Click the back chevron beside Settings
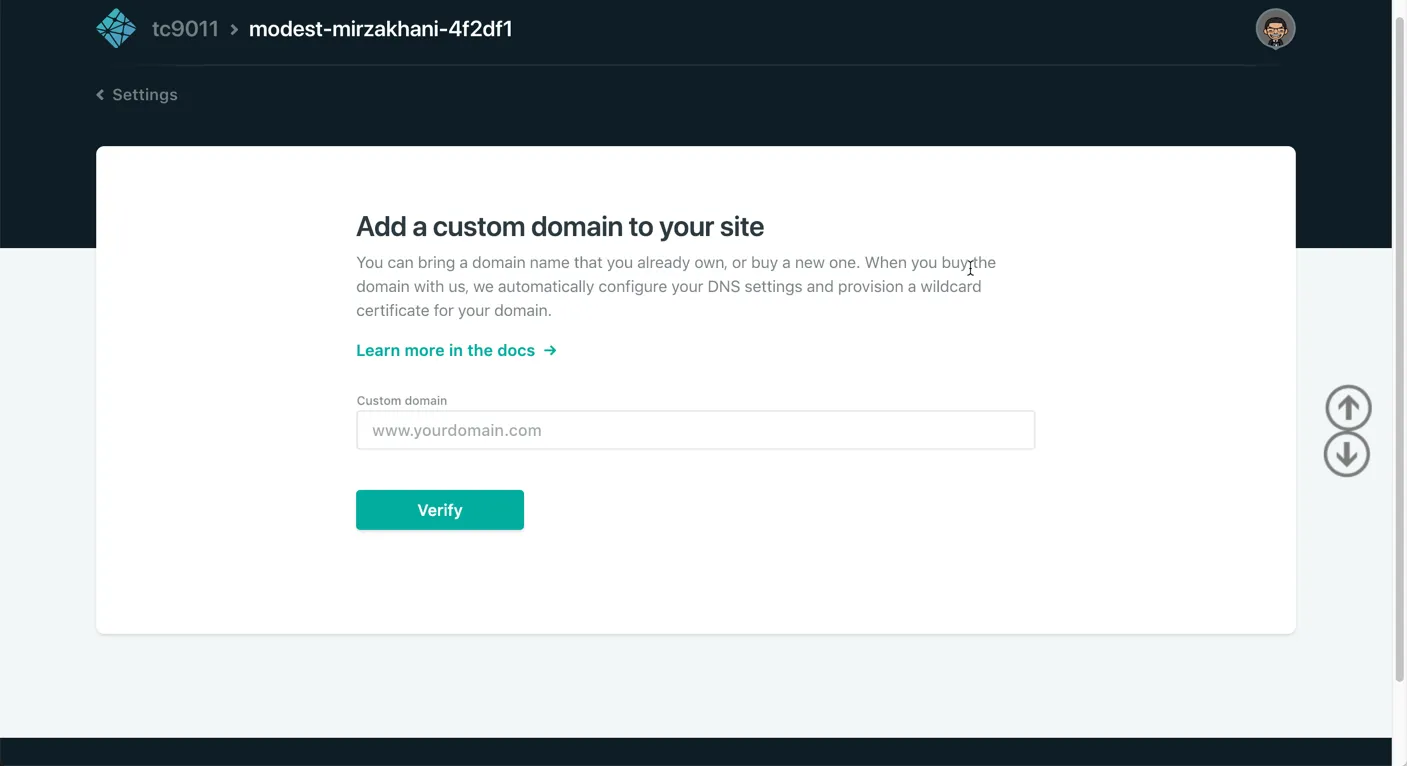The height and width of the screenshot is (766, 1407). [x=100, y=95]
